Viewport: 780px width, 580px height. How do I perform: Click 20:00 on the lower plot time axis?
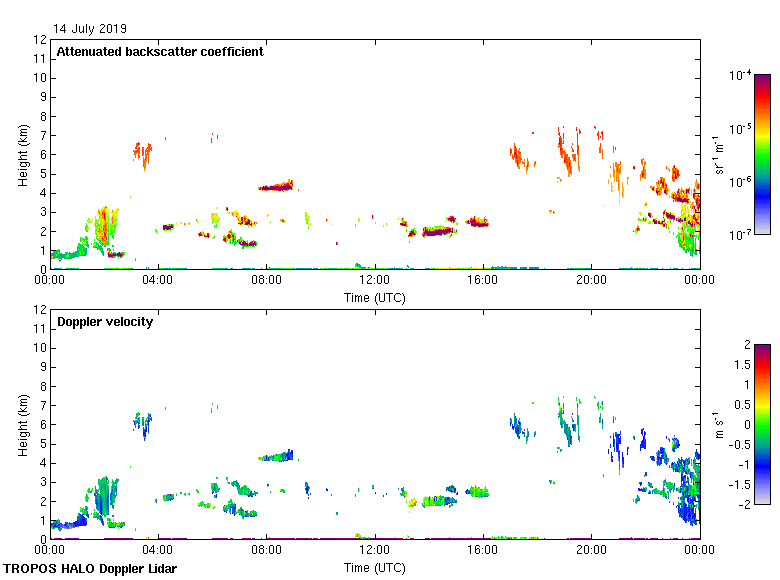pyautogui.click(x=591, y=551)
